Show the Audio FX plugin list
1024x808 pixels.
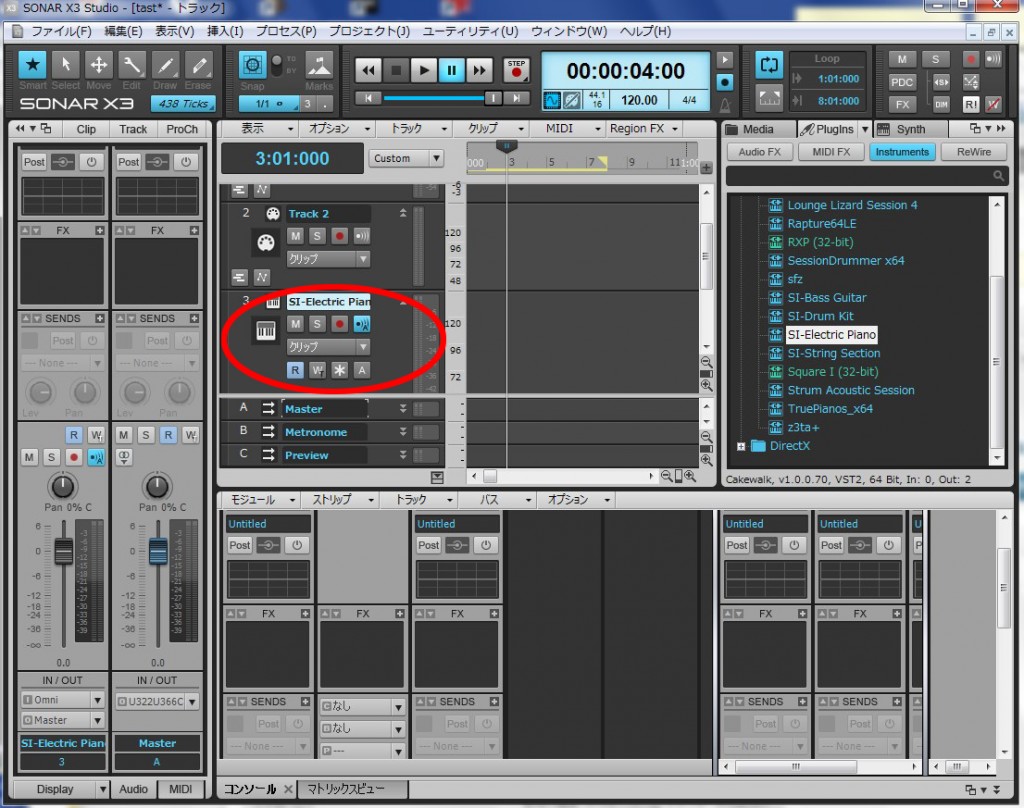(x=760, y=152)
